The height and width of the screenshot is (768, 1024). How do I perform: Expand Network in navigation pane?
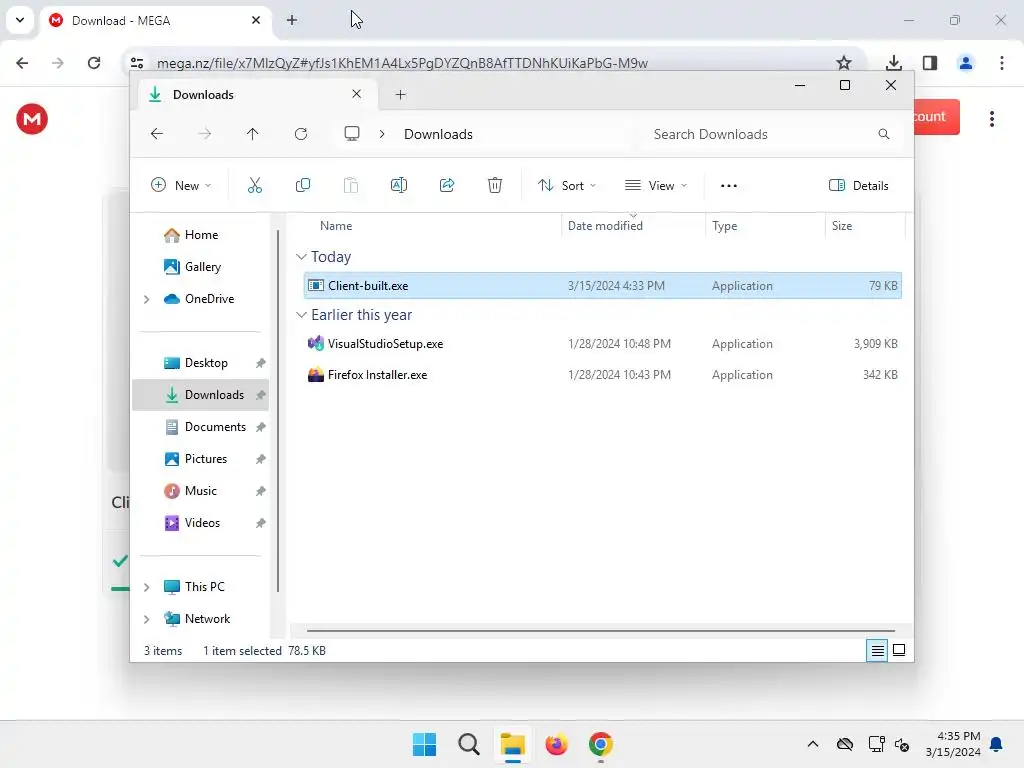click(147, 619)
